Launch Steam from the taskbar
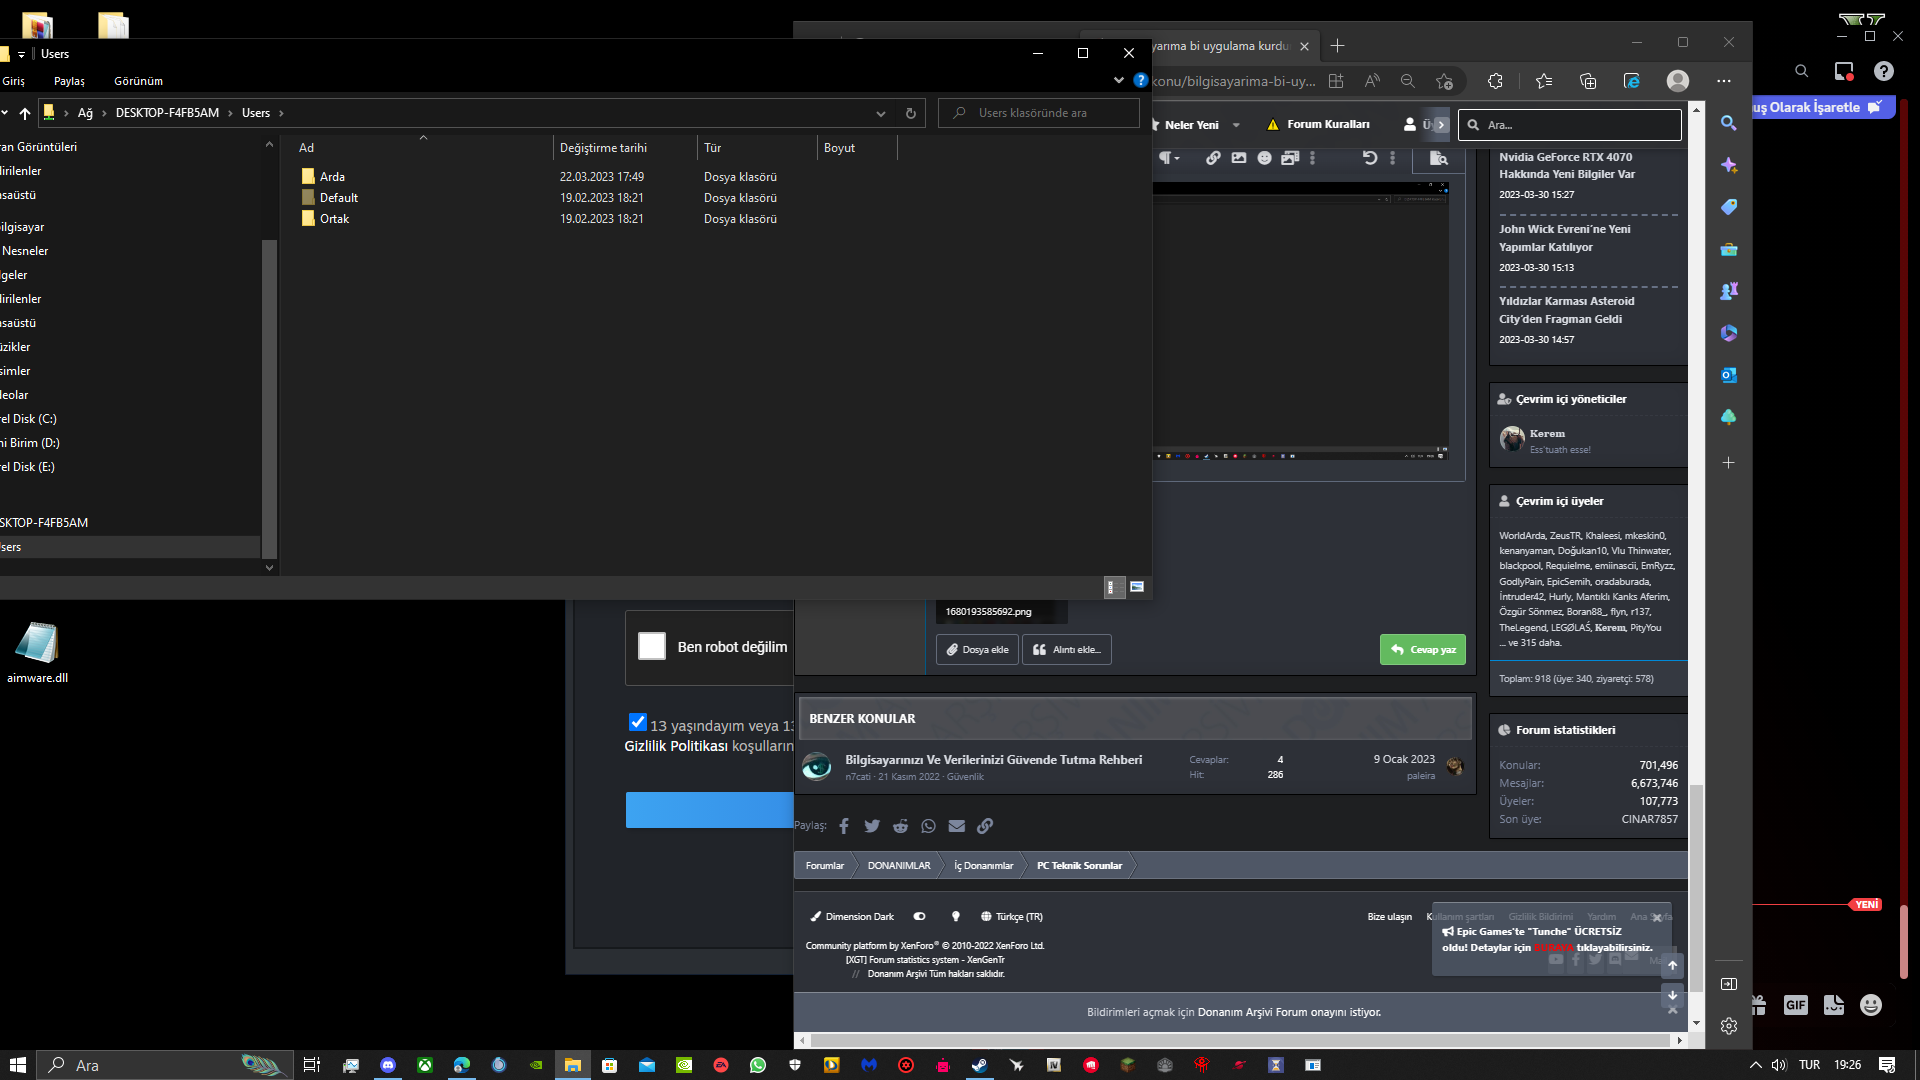 (x=979, y=1065)
